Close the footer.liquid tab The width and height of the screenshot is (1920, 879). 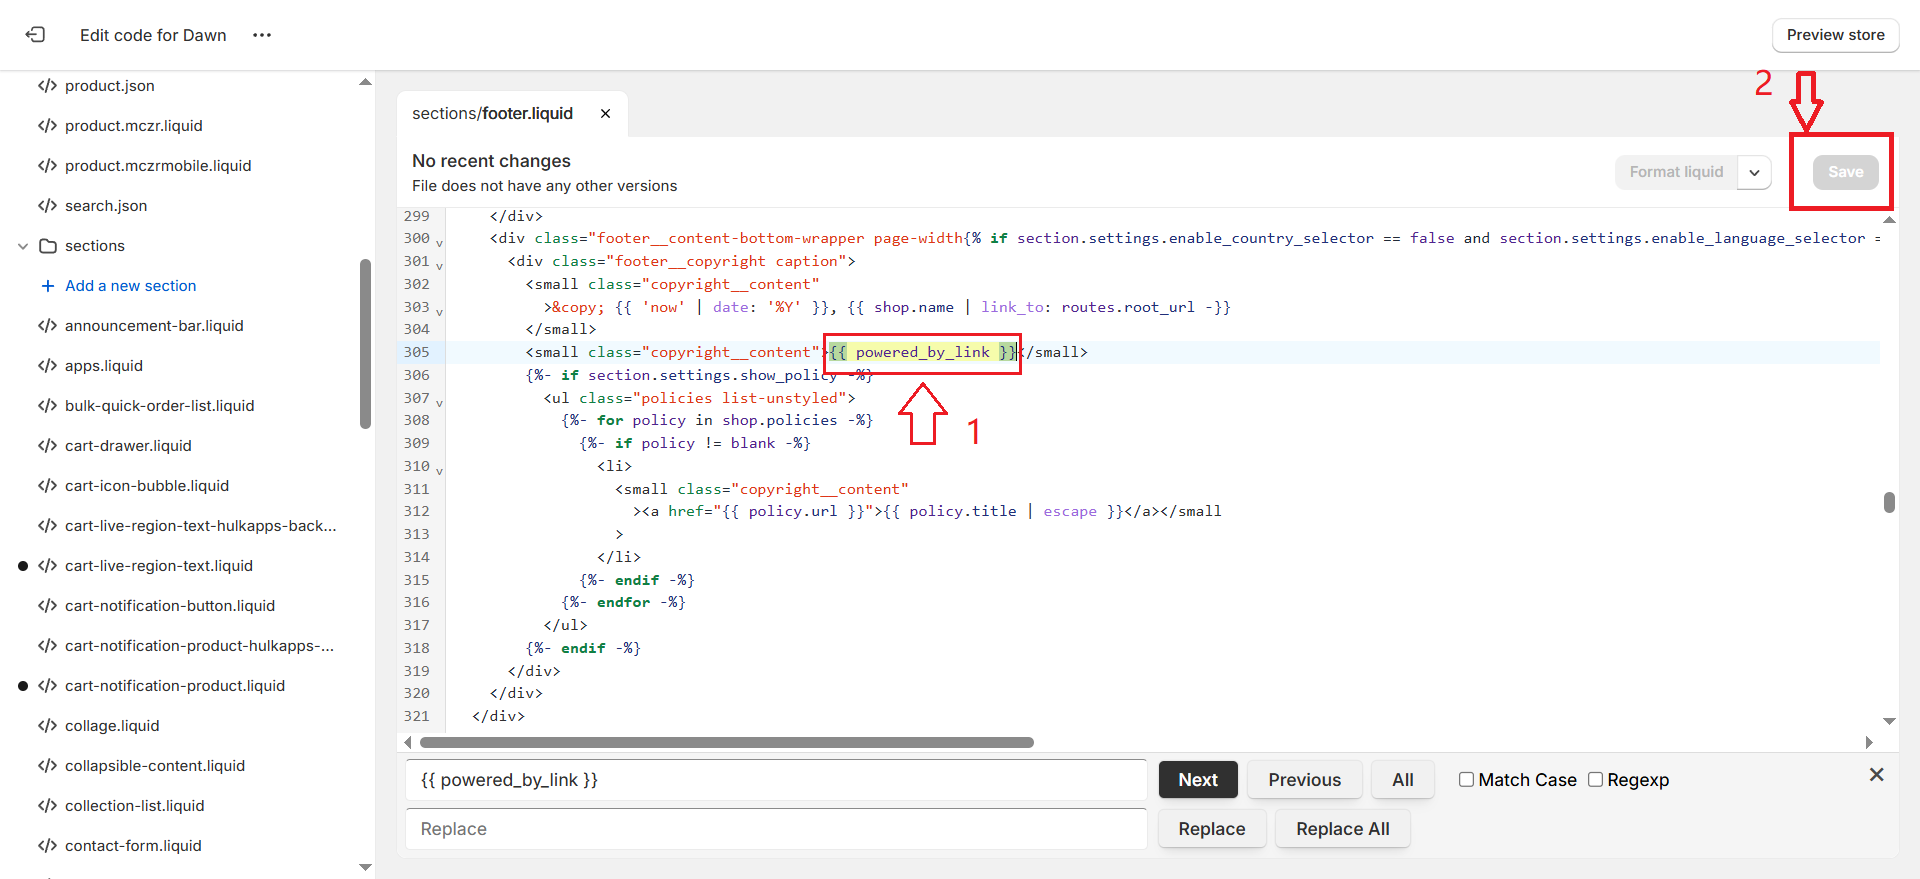click(605, 114)
